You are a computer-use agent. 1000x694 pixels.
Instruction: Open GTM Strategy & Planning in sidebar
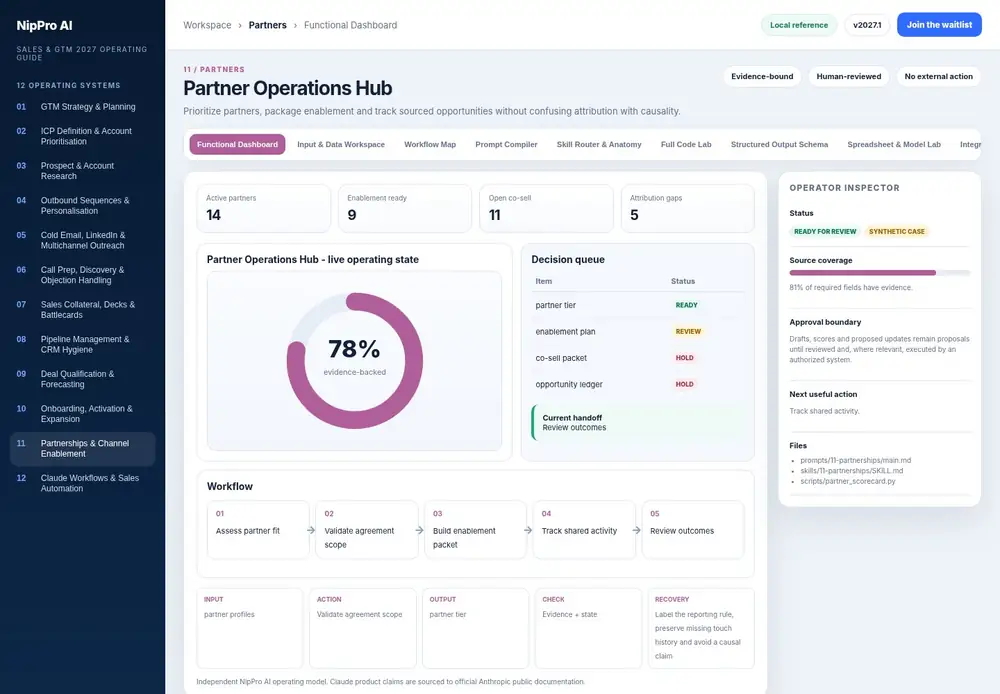[82, 107]
